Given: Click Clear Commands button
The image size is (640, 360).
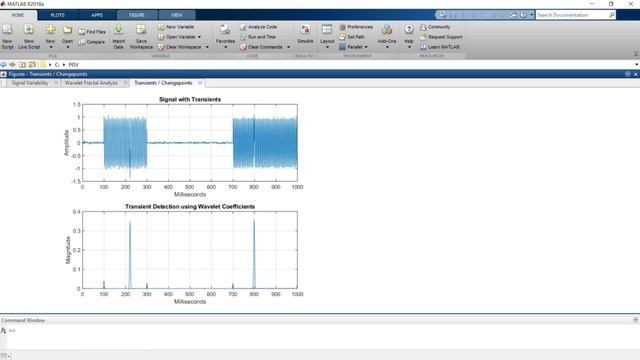Looking at the screenshot, I should [262, 47].
